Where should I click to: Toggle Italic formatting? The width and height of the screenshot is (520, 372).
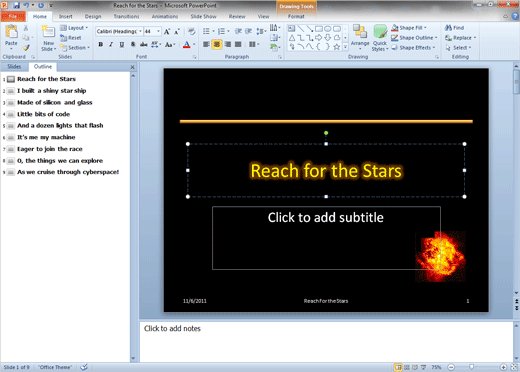[x=111, y=44]
